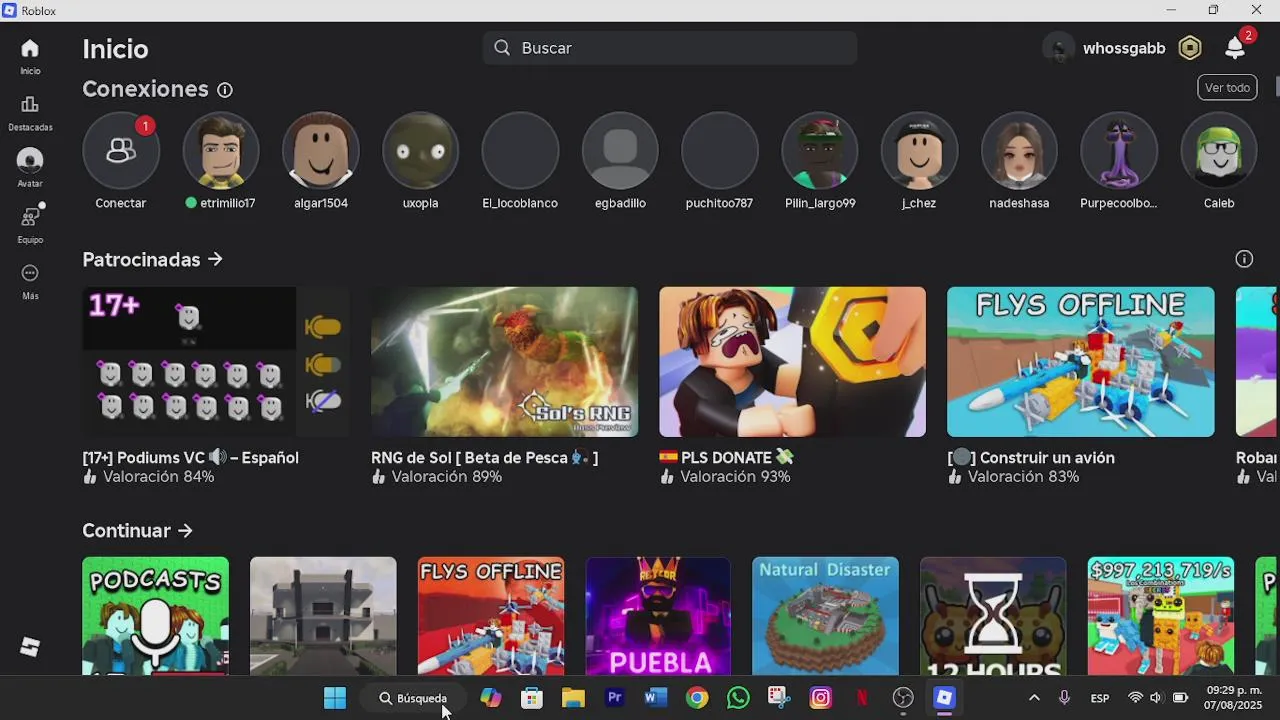Open PODCASTS game in Continuar row

click(155, 616)
